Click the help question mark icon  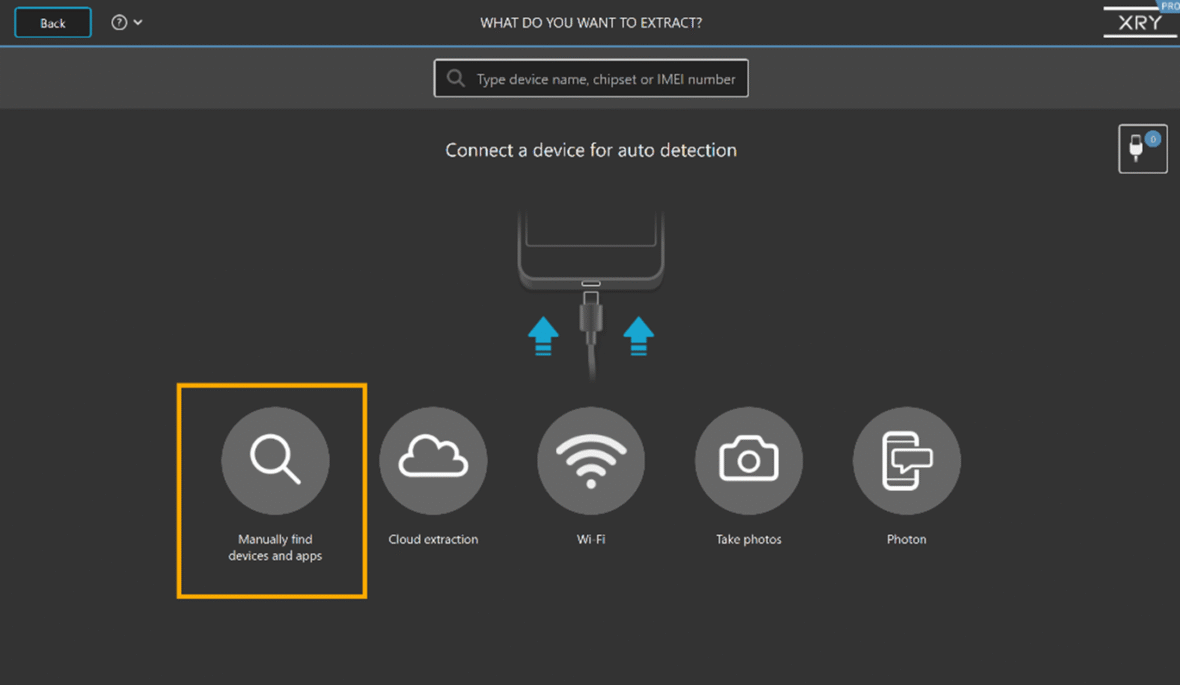119,23
